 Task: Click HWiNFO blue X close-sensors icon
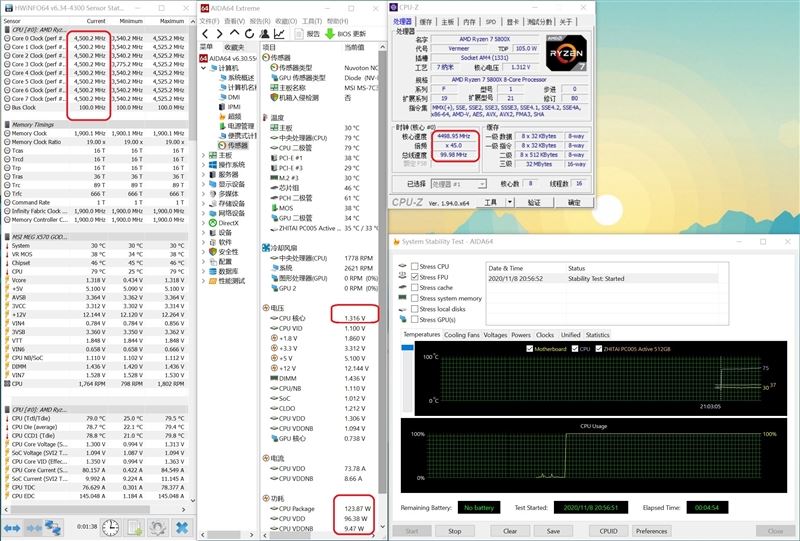pyautogui.click(x=182, y=528)
